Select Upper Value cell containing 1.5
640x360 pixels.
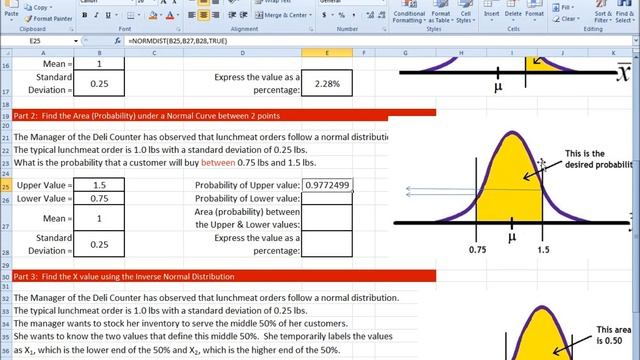99,185
